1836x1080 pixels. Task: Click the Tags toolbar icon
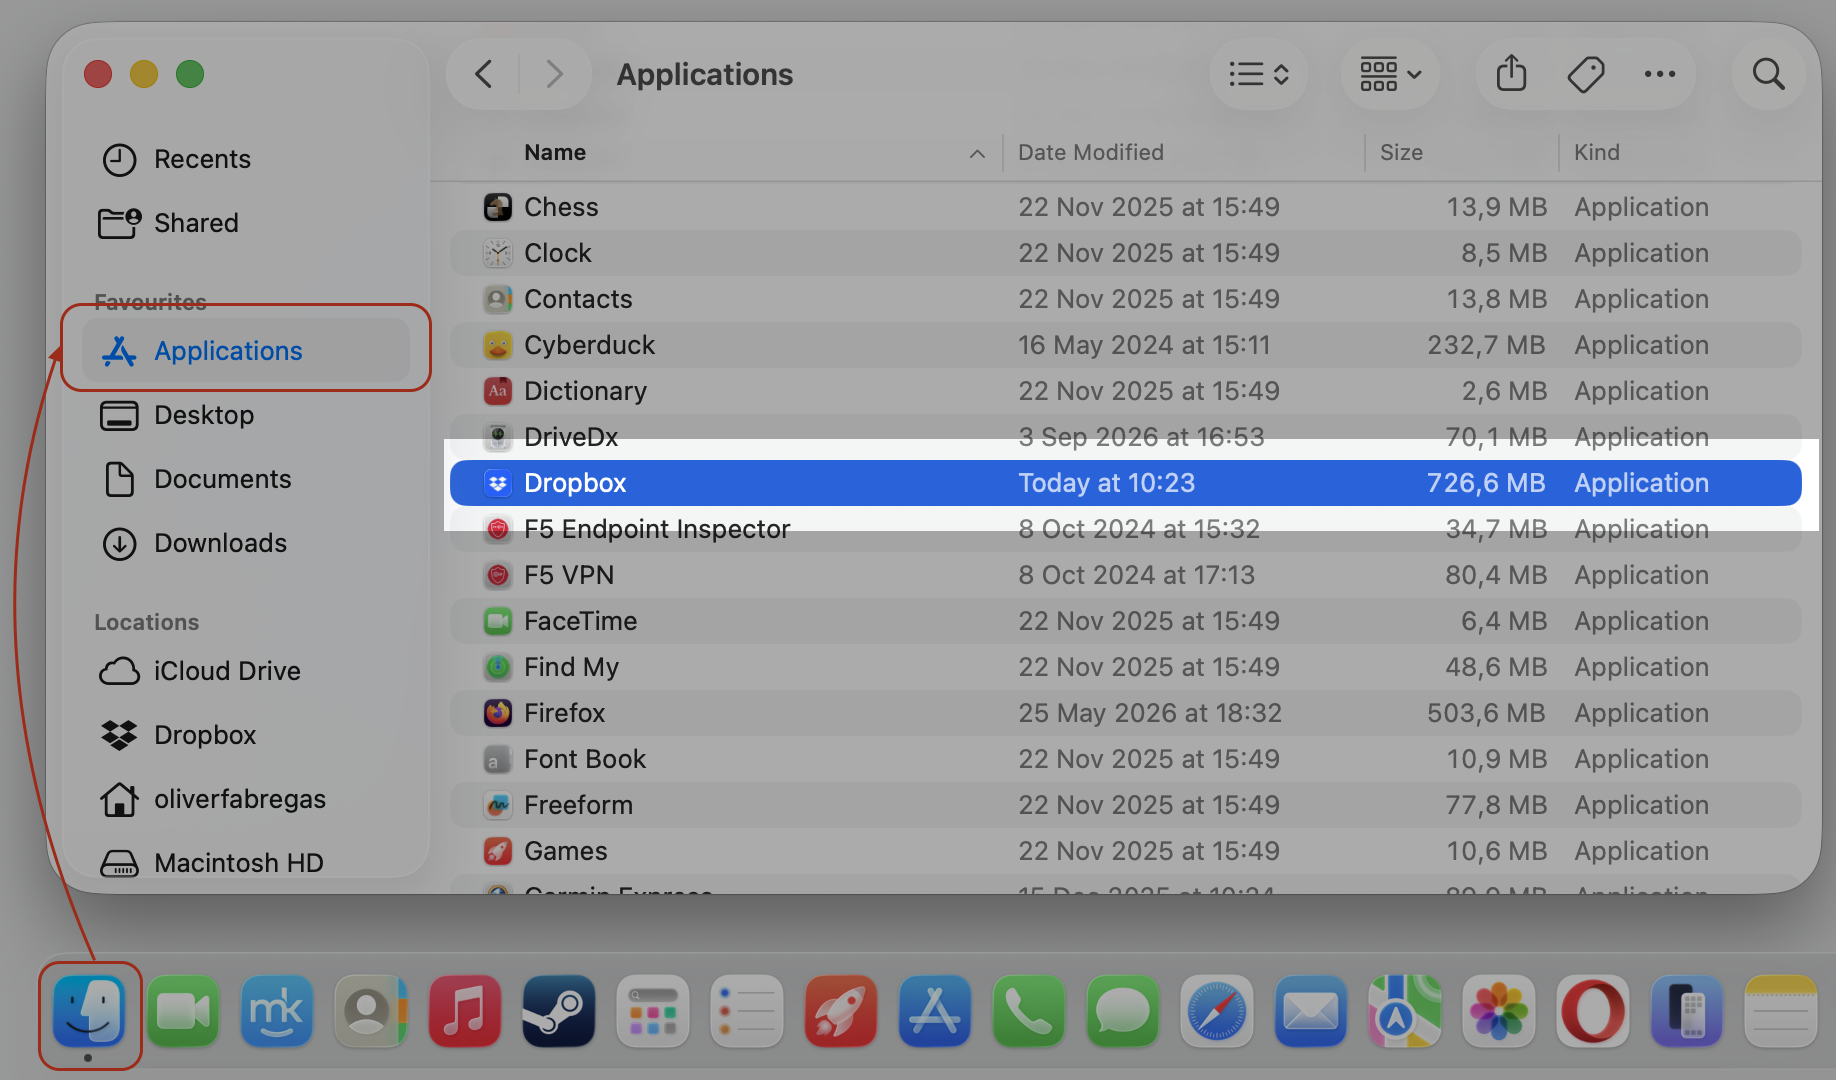tap(1586, 74)
